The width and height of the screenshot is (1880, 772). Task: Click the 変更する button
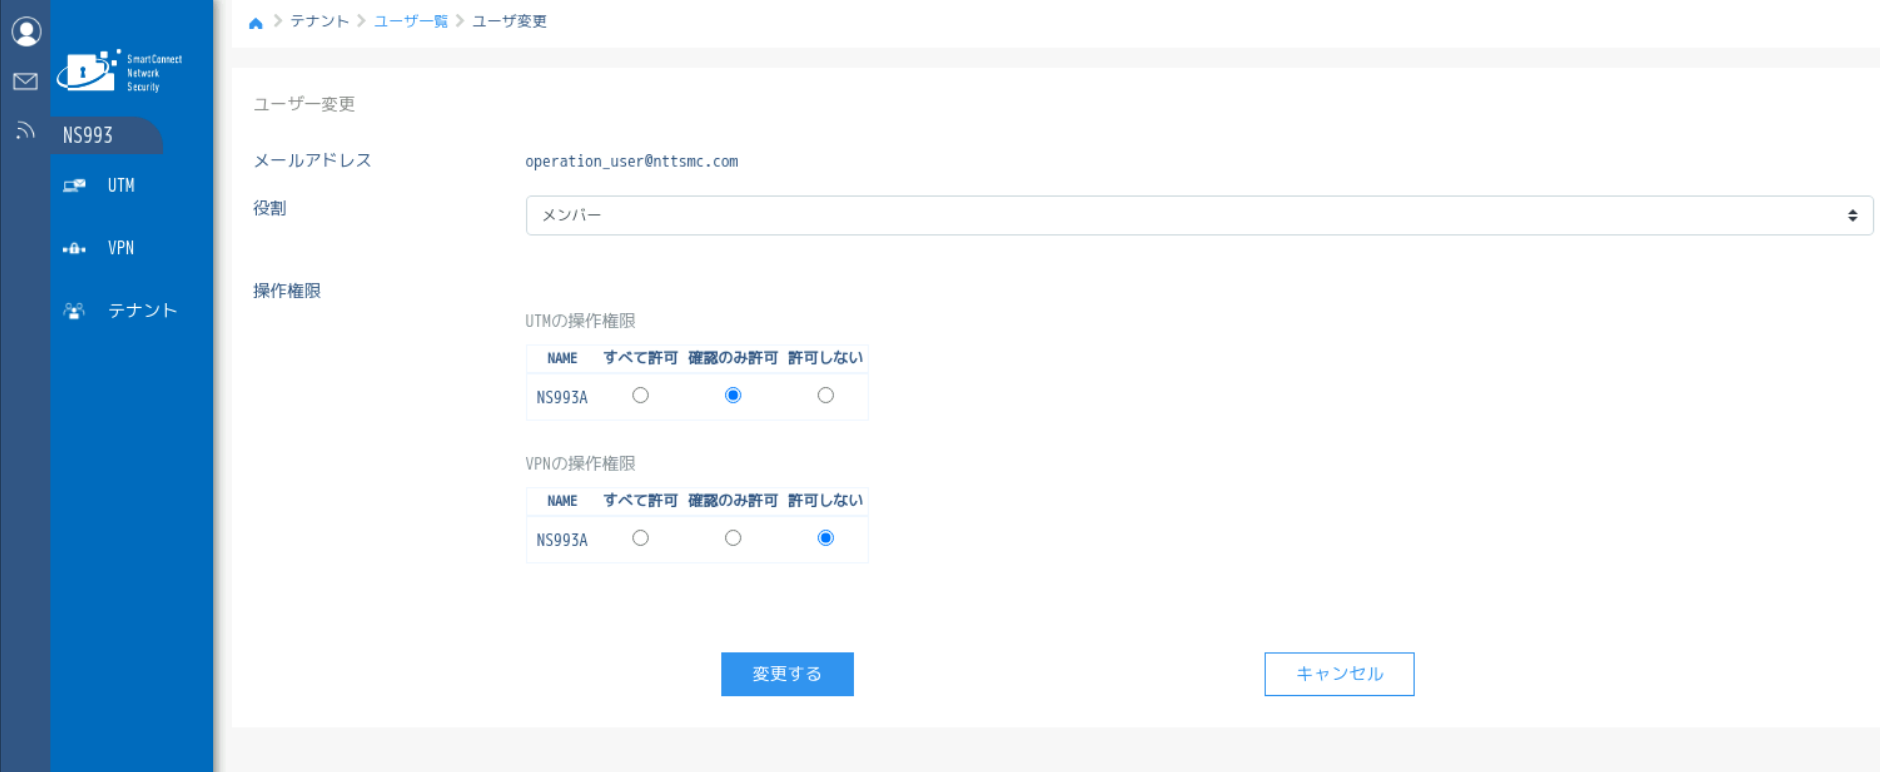(x=787, y=674)
